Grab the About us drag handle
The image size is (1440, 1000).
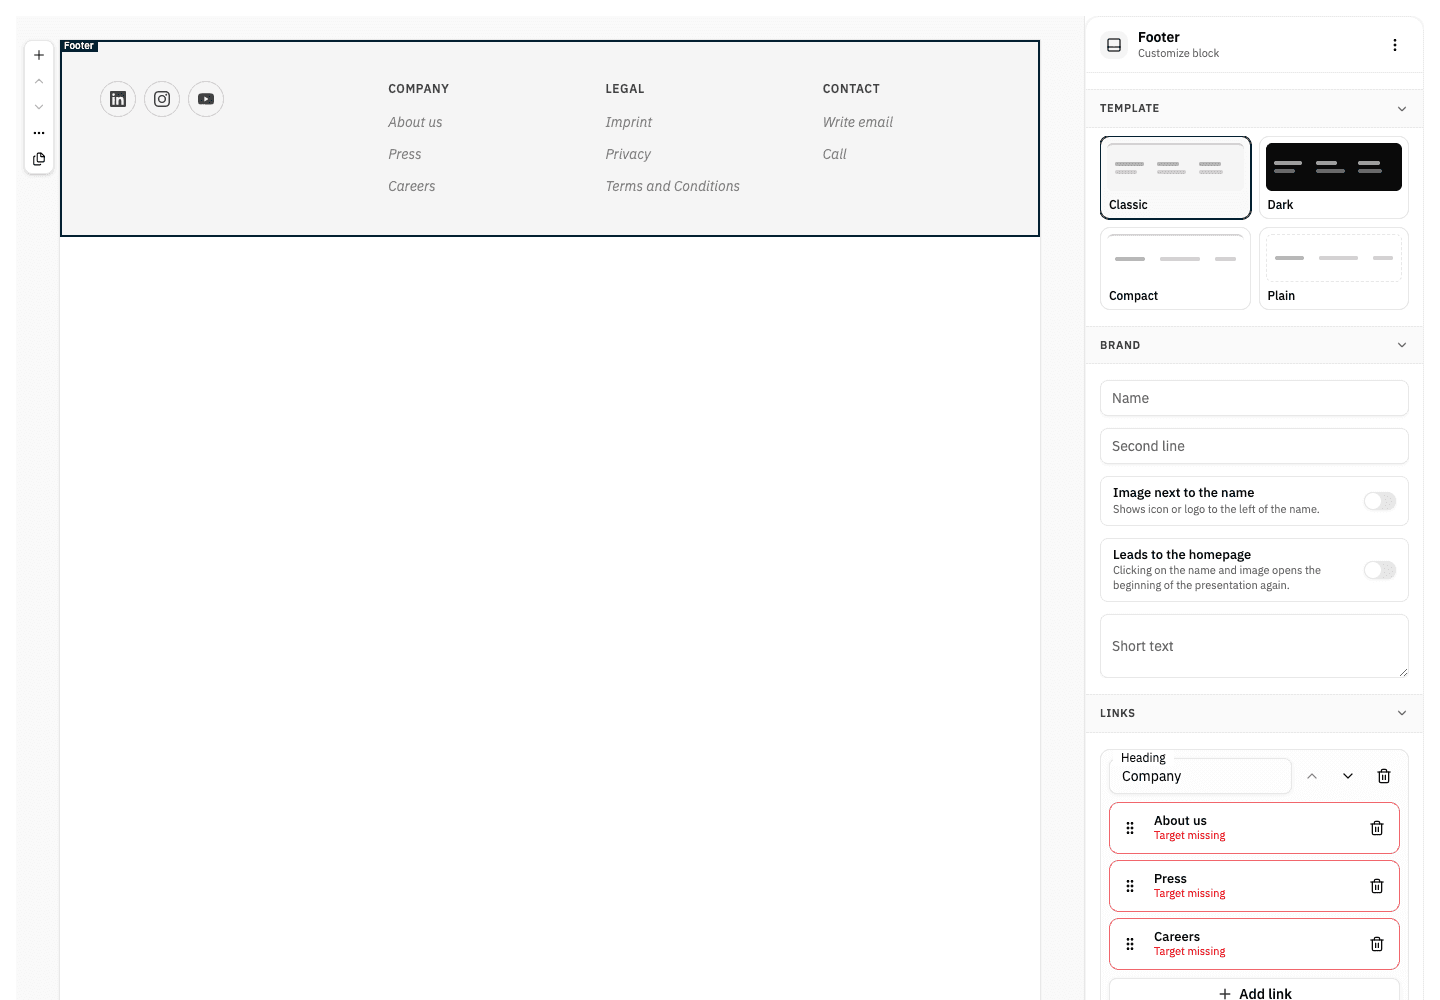coord(1130,828)
